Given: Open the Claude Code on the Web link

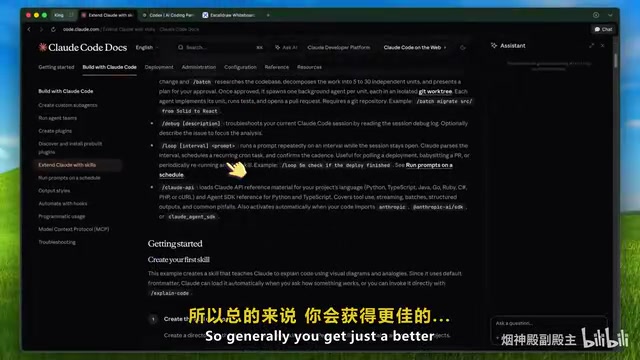Looking at the screenshot, I should pos(415,47).
